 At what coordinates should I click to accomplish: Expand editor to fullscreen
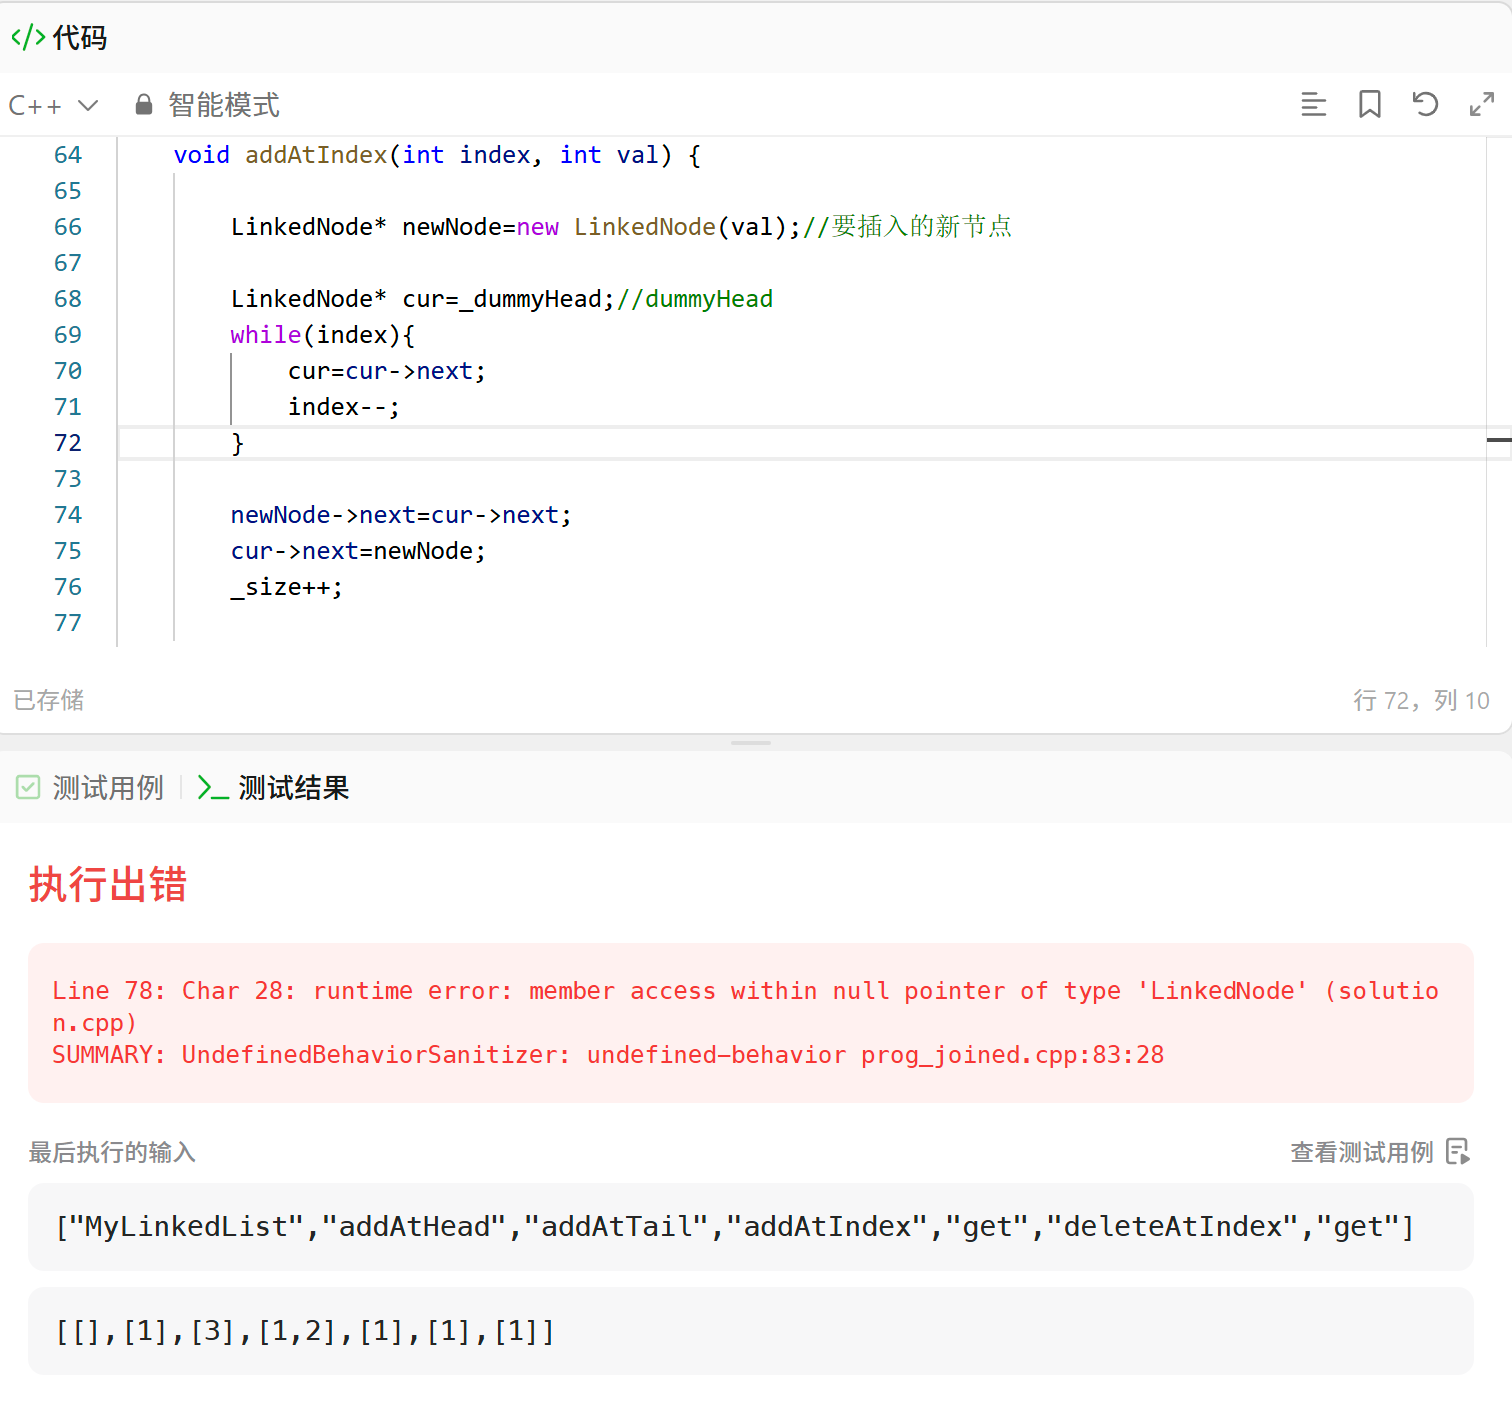tap(1481, 104)
